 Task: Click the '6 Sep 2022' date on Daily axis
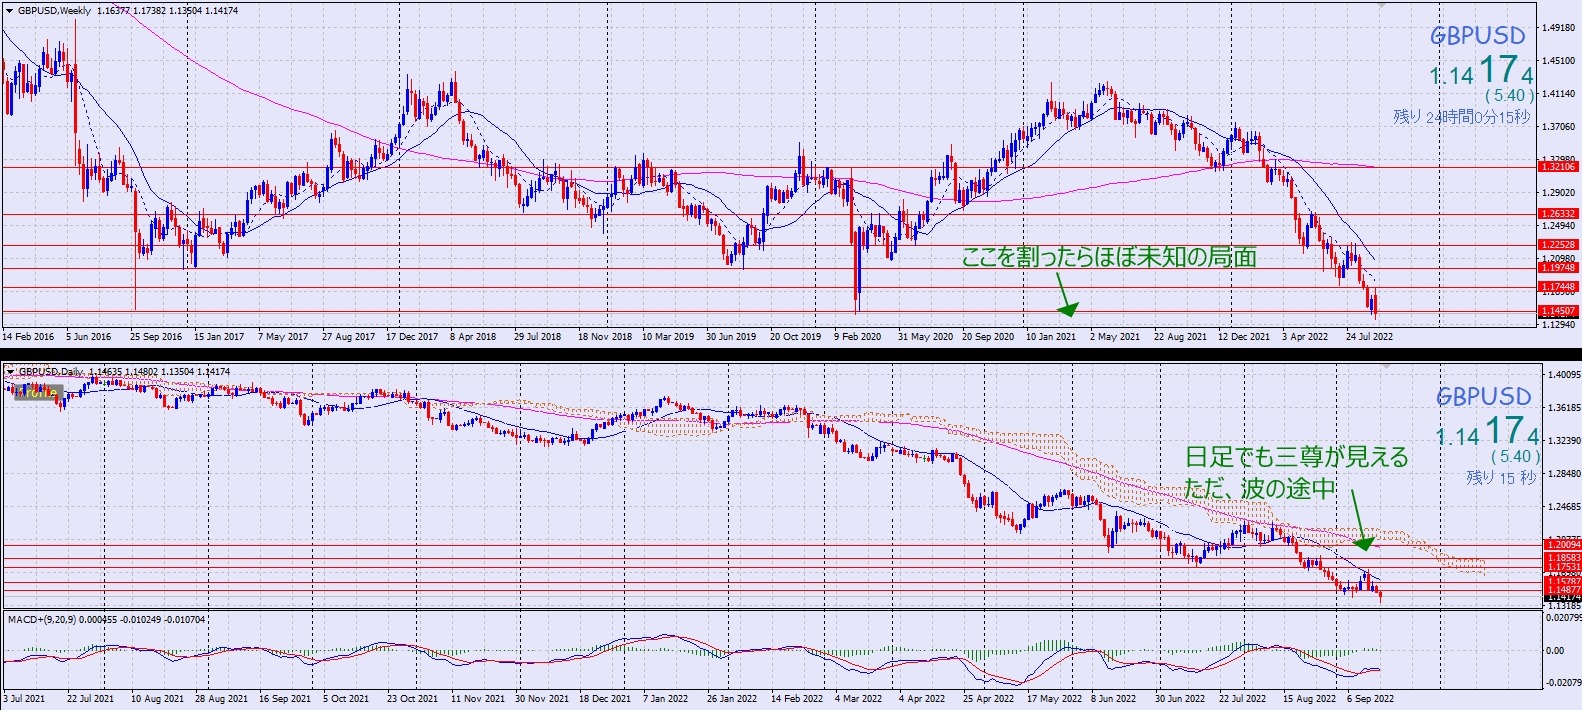pos(1370,699)
